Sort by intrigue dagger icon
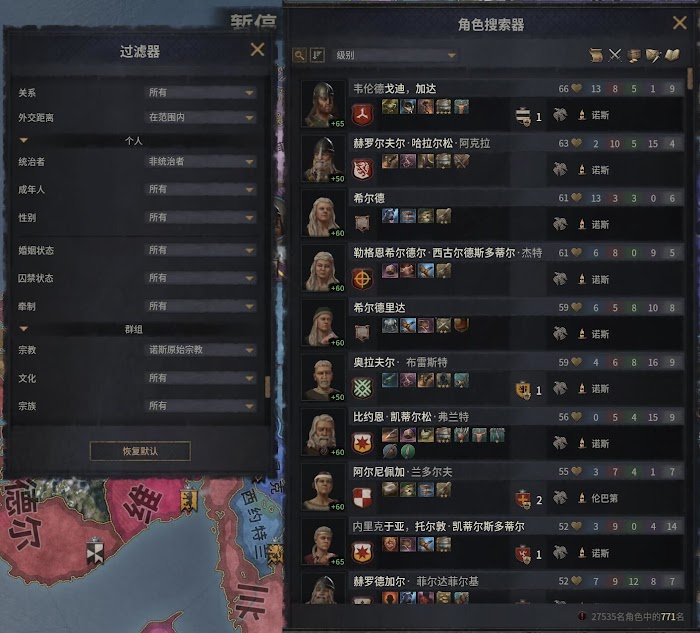The height and width of the screenshot is (633, 700). pos(653,55)
